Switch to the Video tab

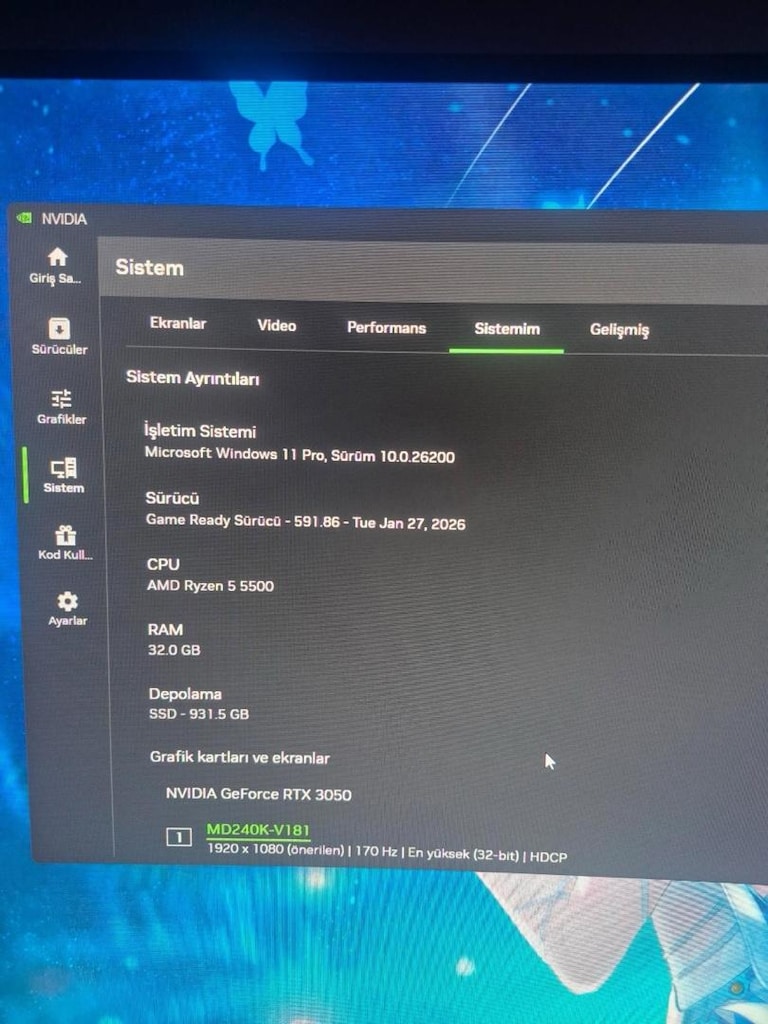(x=277, y=325)
